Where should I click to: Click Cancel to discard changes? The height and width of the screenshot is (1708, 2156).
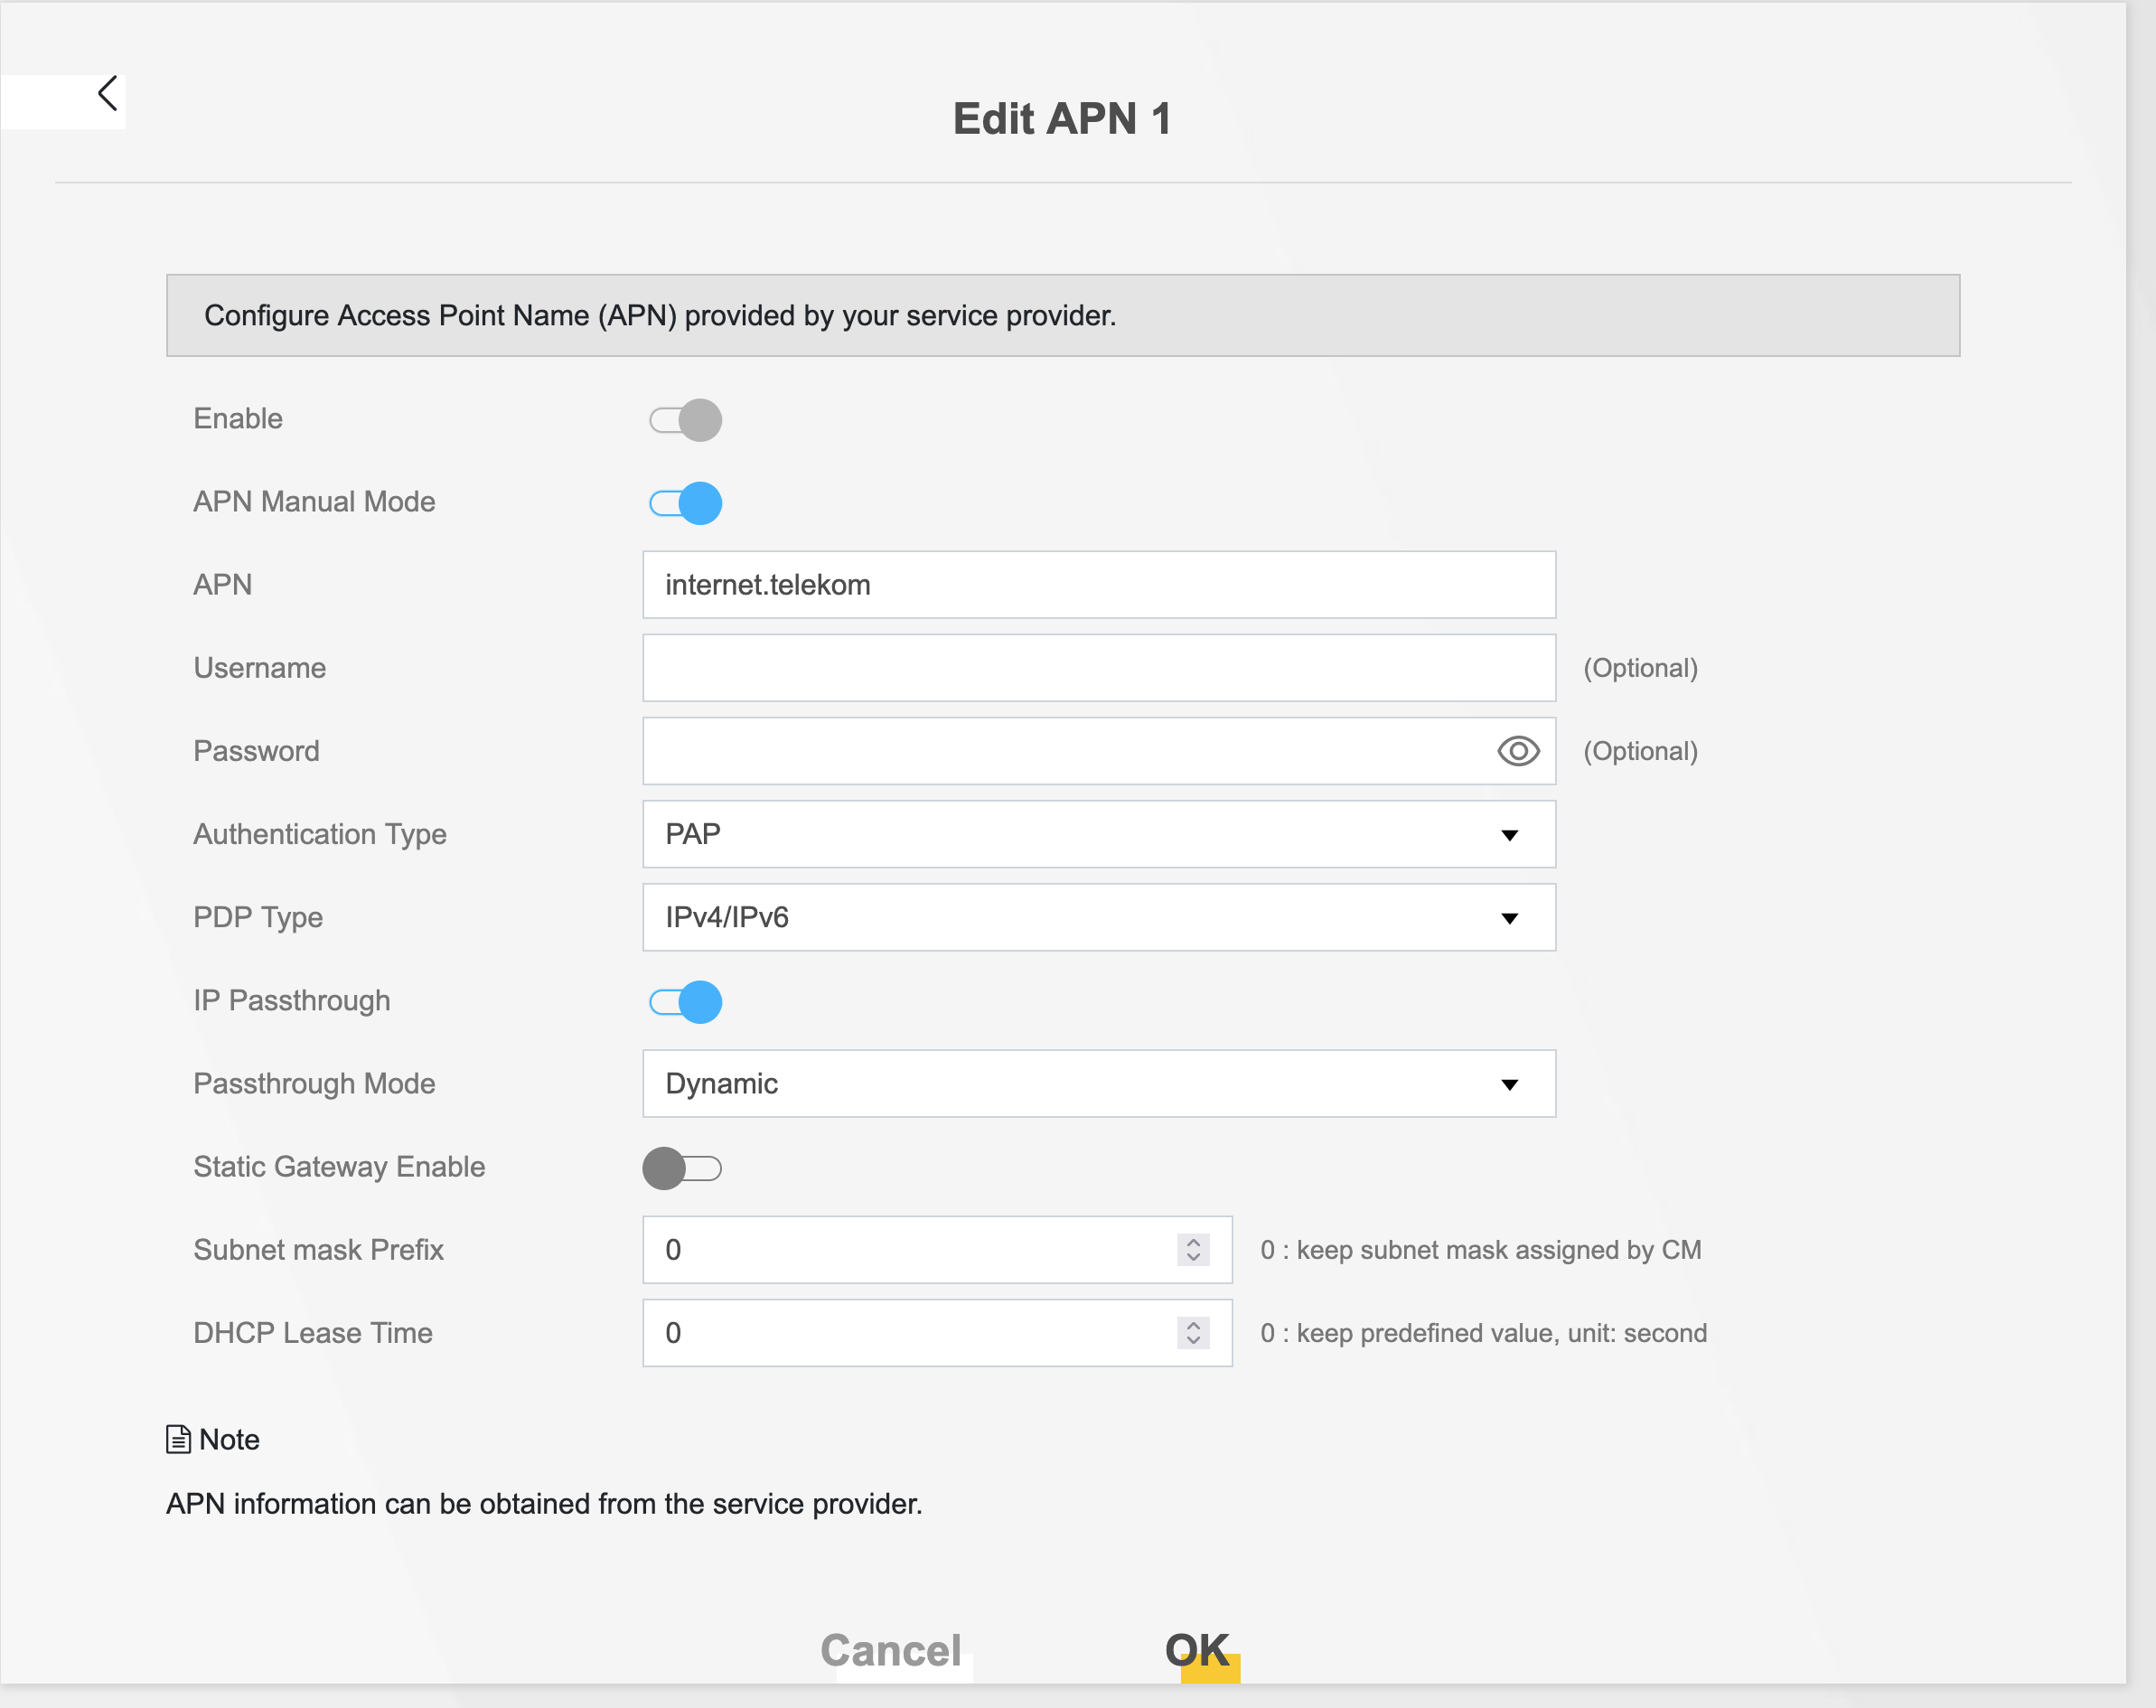(x=890, y=1650)
